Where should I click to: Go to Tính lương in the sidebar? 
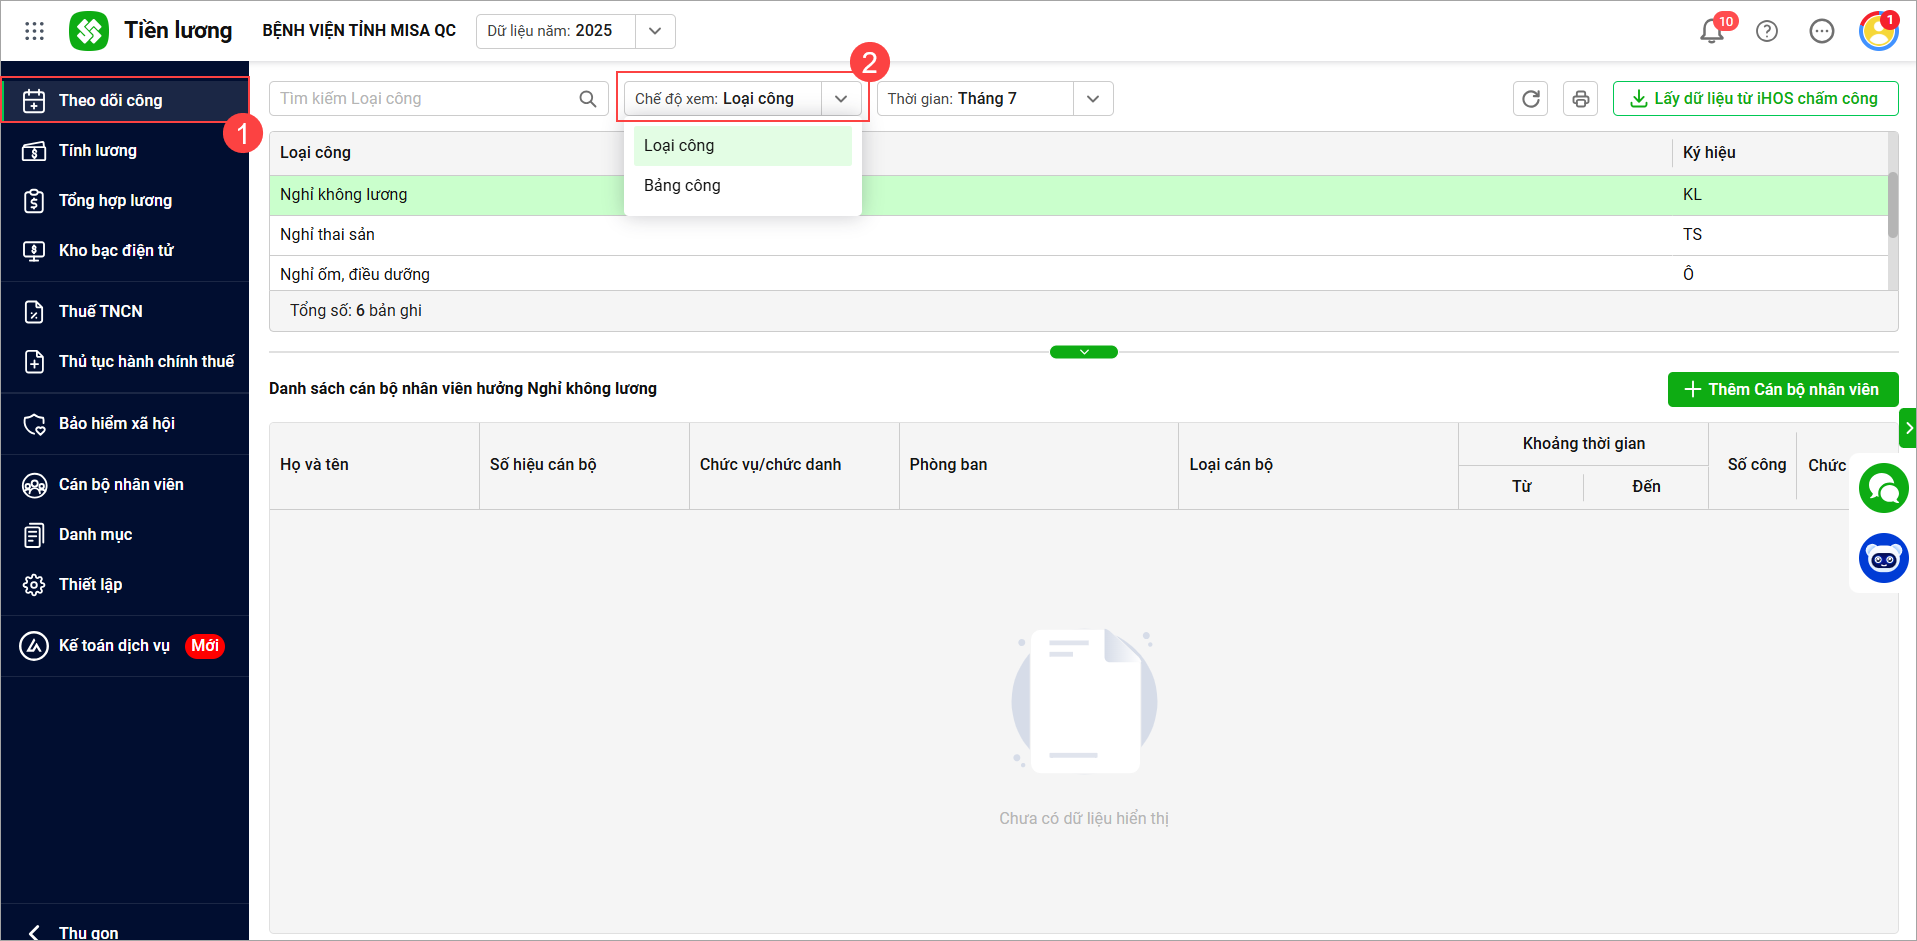point(125,150)
